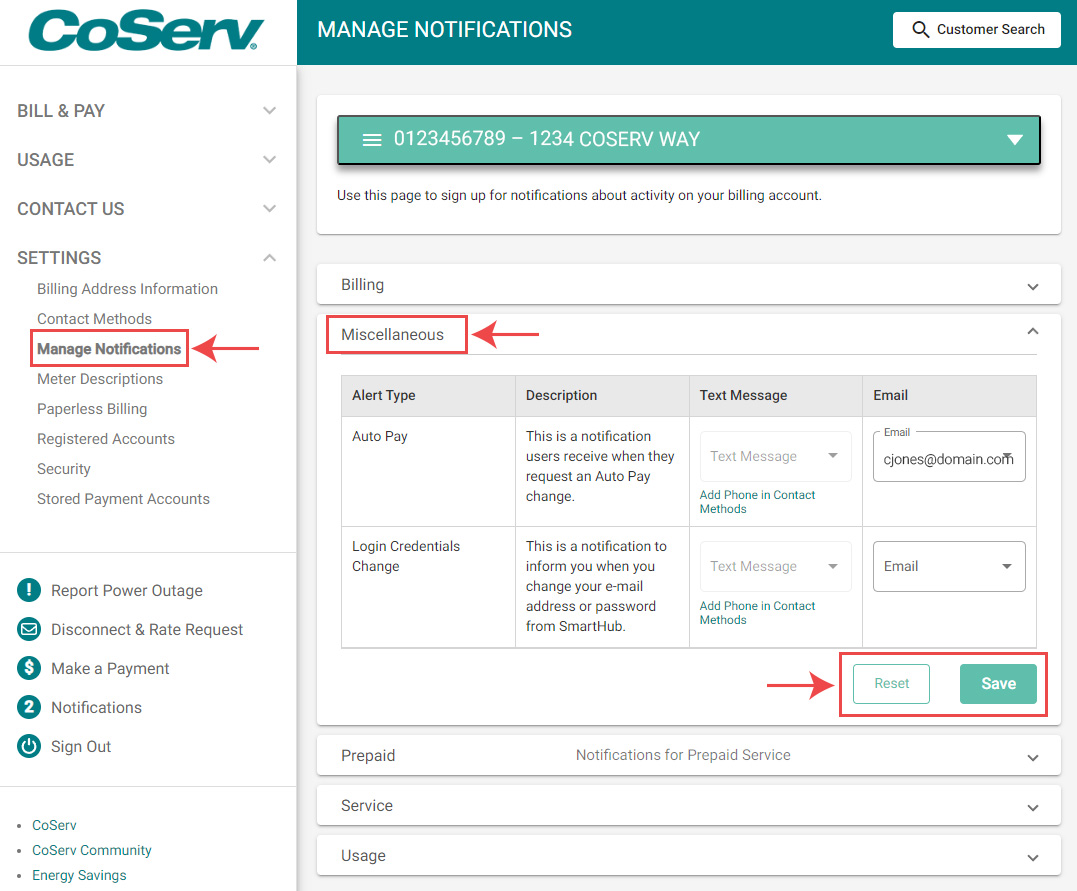The height and width of the screenshot is (891, 1077).
Task: Click the CoServ logo
Action: point(146,31)
